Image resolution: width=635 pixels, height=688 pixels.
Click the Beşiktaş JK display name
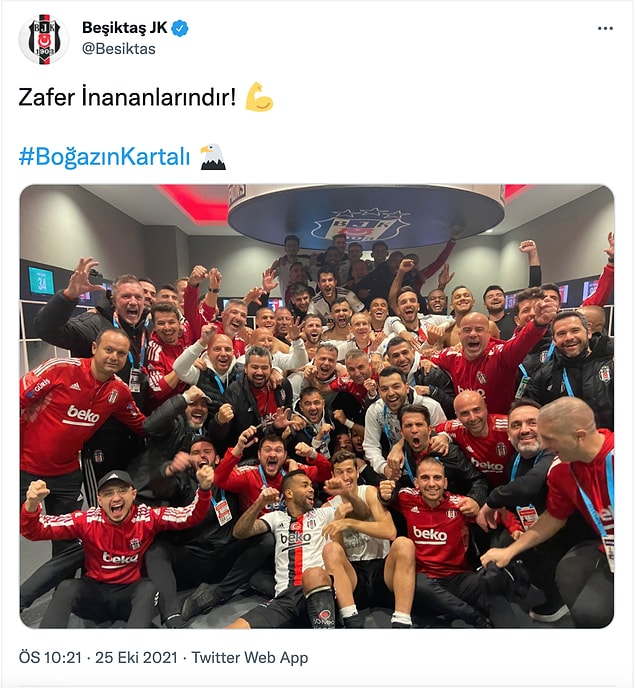coord(125,28)
